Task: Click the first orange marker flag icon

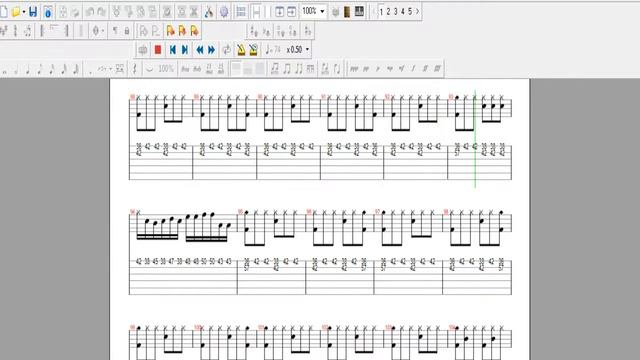Action: tap(171, 31)
